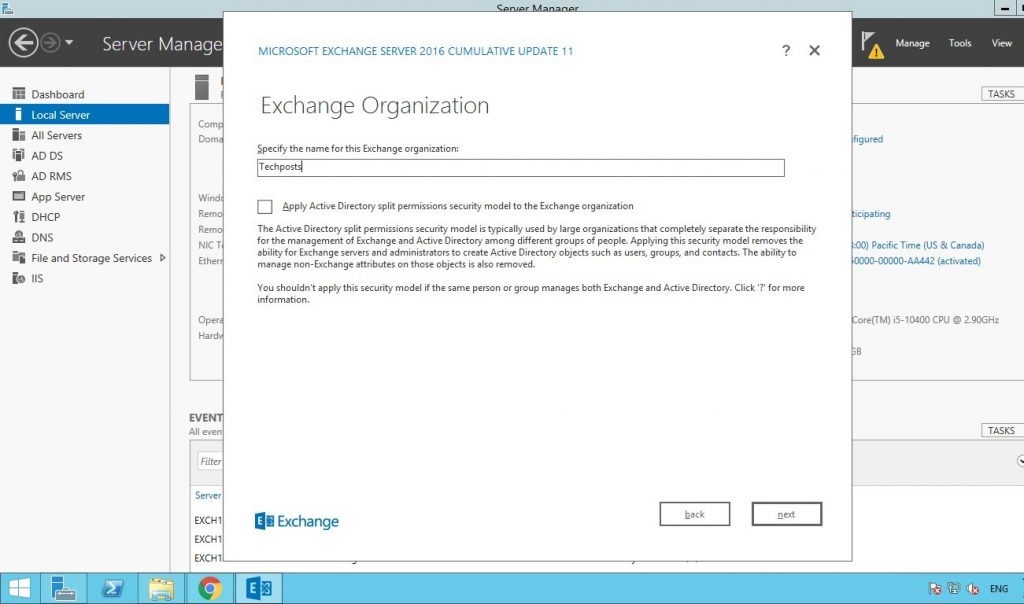Click the product ID activated link
This screenshot has height=604, width=1024.
tap(916, 261)
